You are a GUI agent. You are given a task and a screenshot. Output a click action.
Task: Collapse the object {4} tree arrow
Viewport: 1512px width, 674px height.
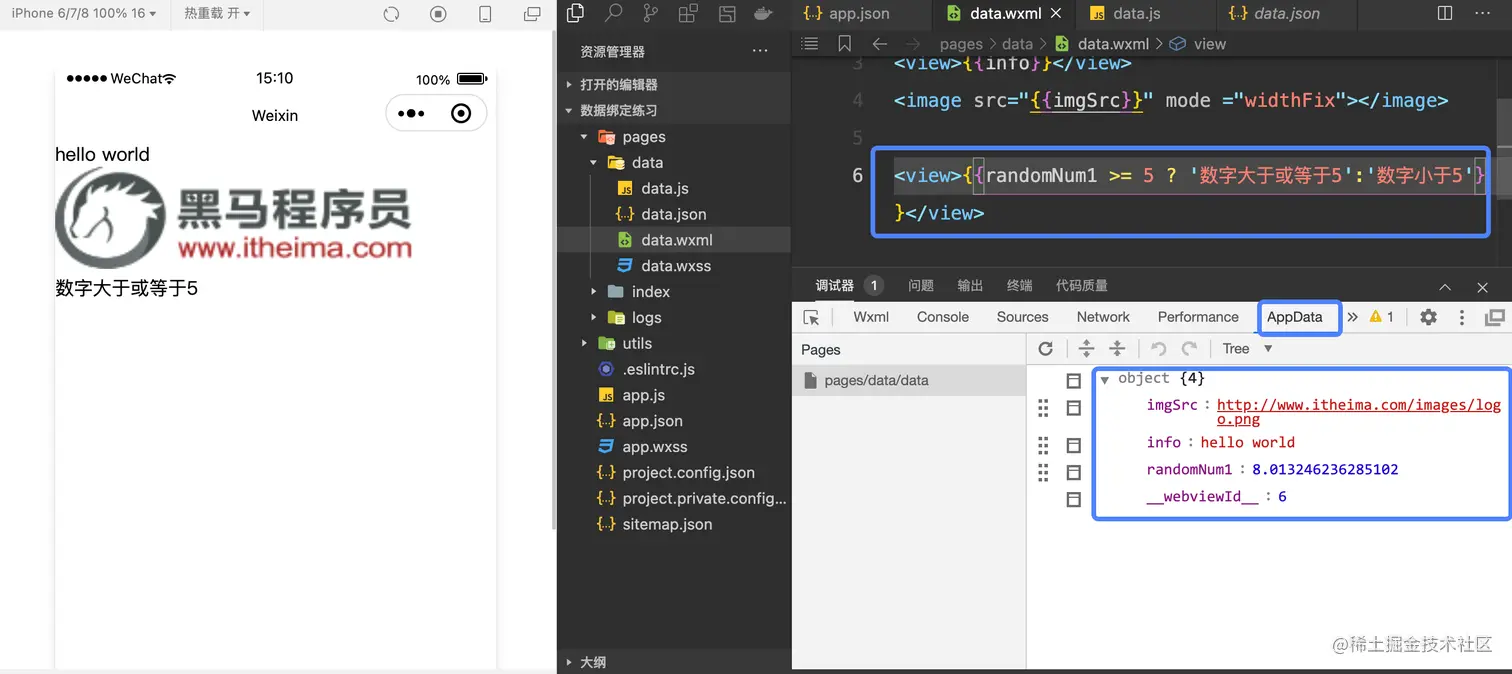click(x=1105, y=379)
